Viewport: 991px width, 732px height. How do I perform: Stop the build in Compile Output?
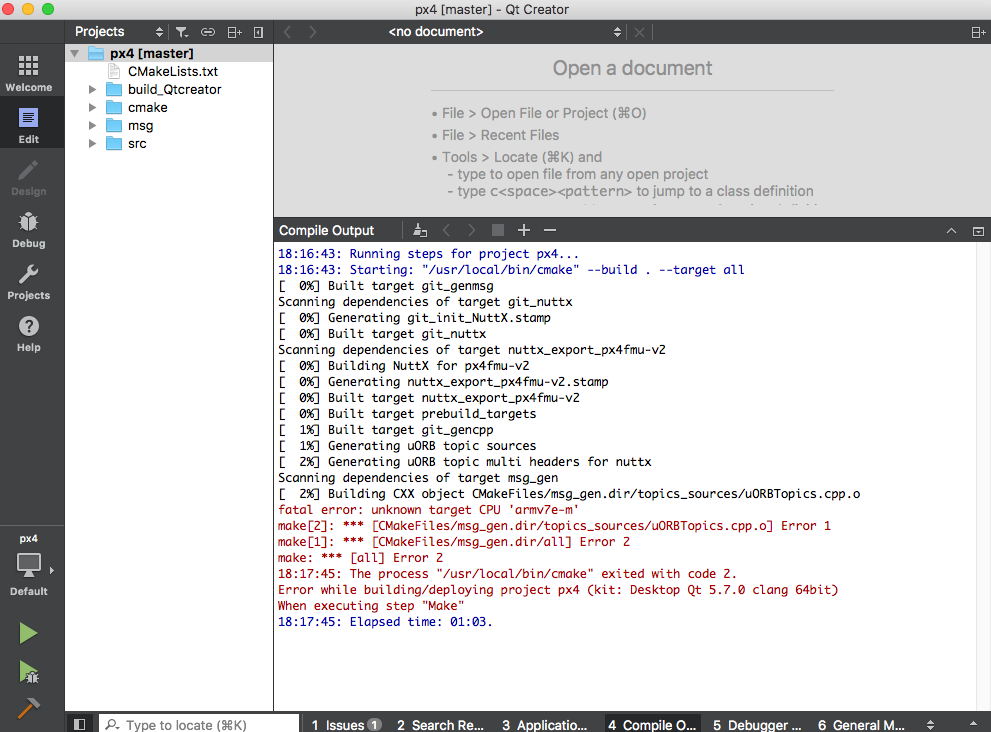coord(498,231)
